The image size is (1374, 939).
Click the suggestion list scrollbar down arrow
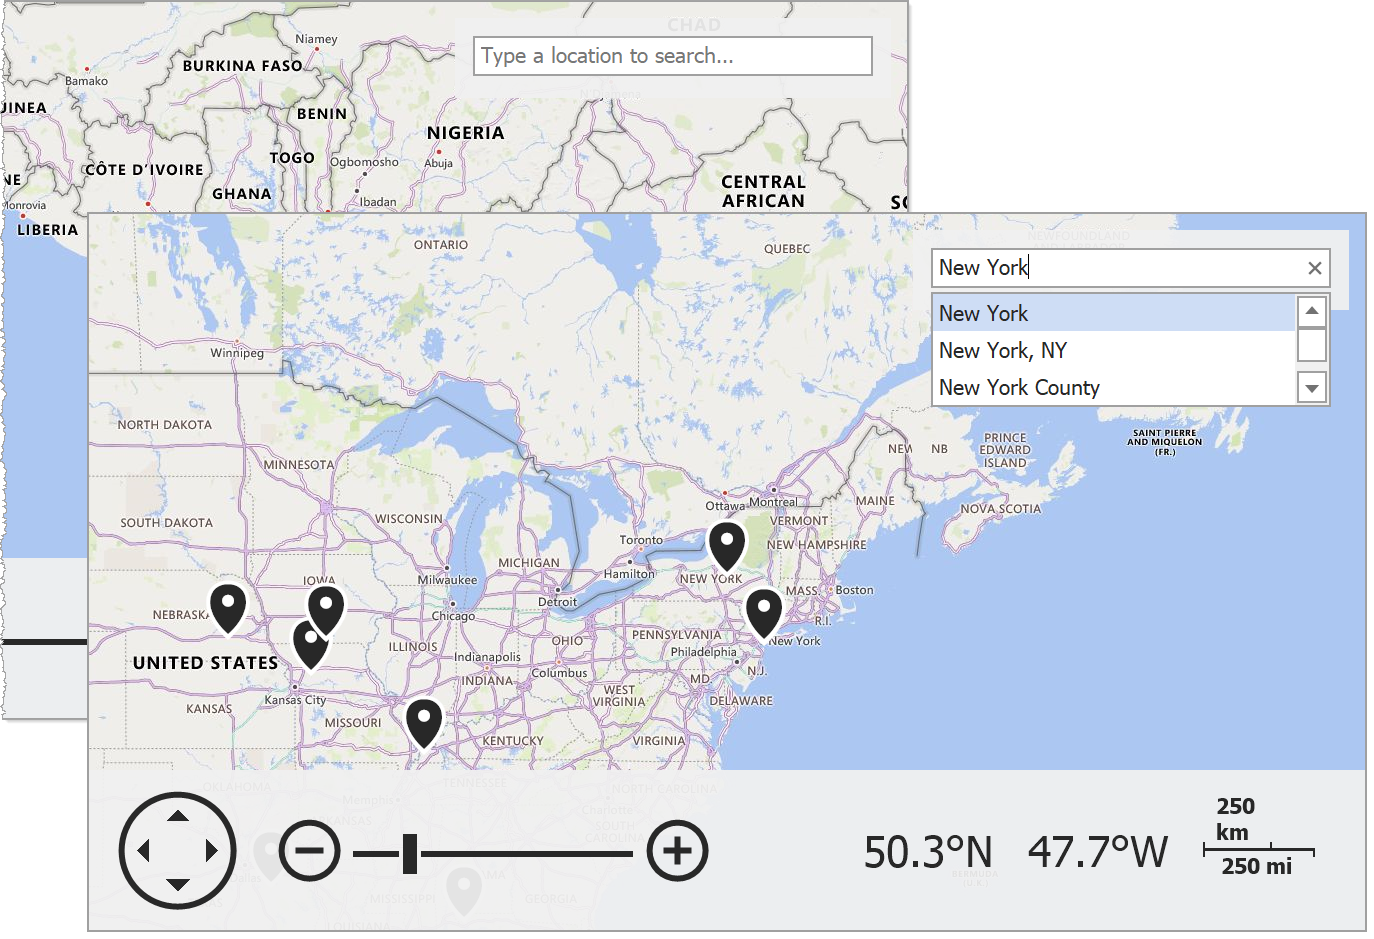[1311, 388]
